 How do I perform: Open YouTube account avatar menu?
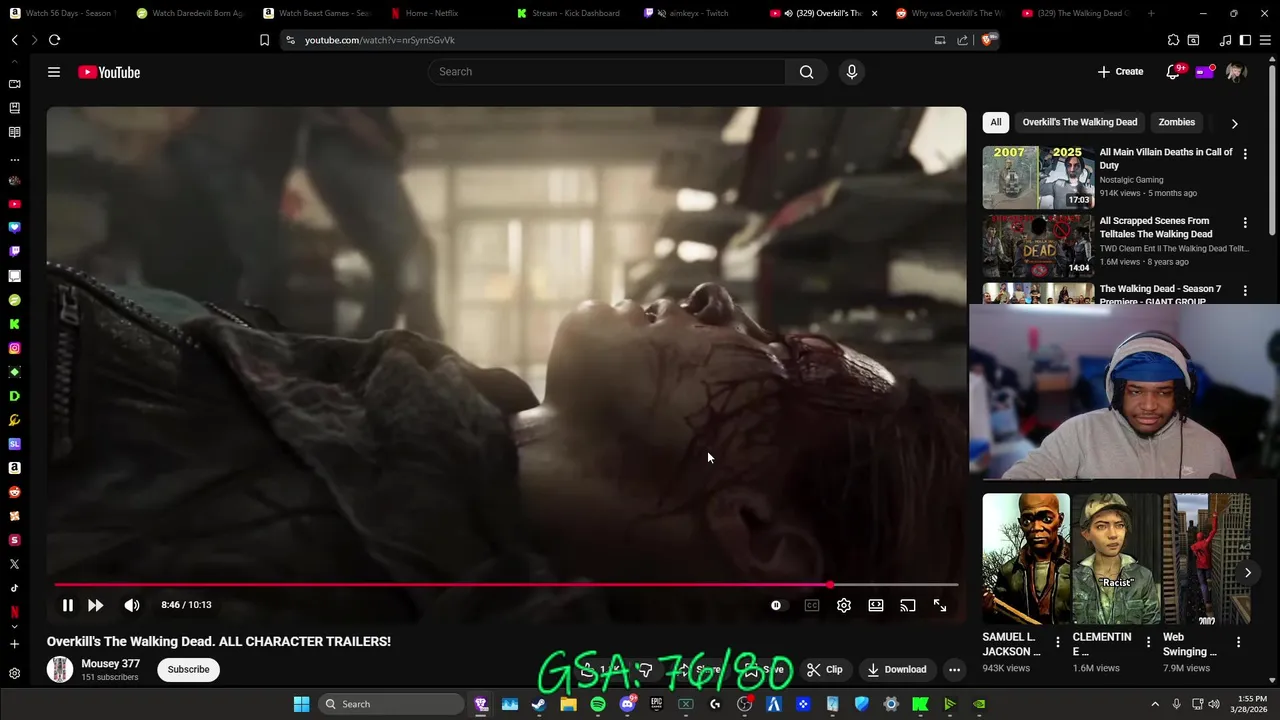click(1236, 72)
